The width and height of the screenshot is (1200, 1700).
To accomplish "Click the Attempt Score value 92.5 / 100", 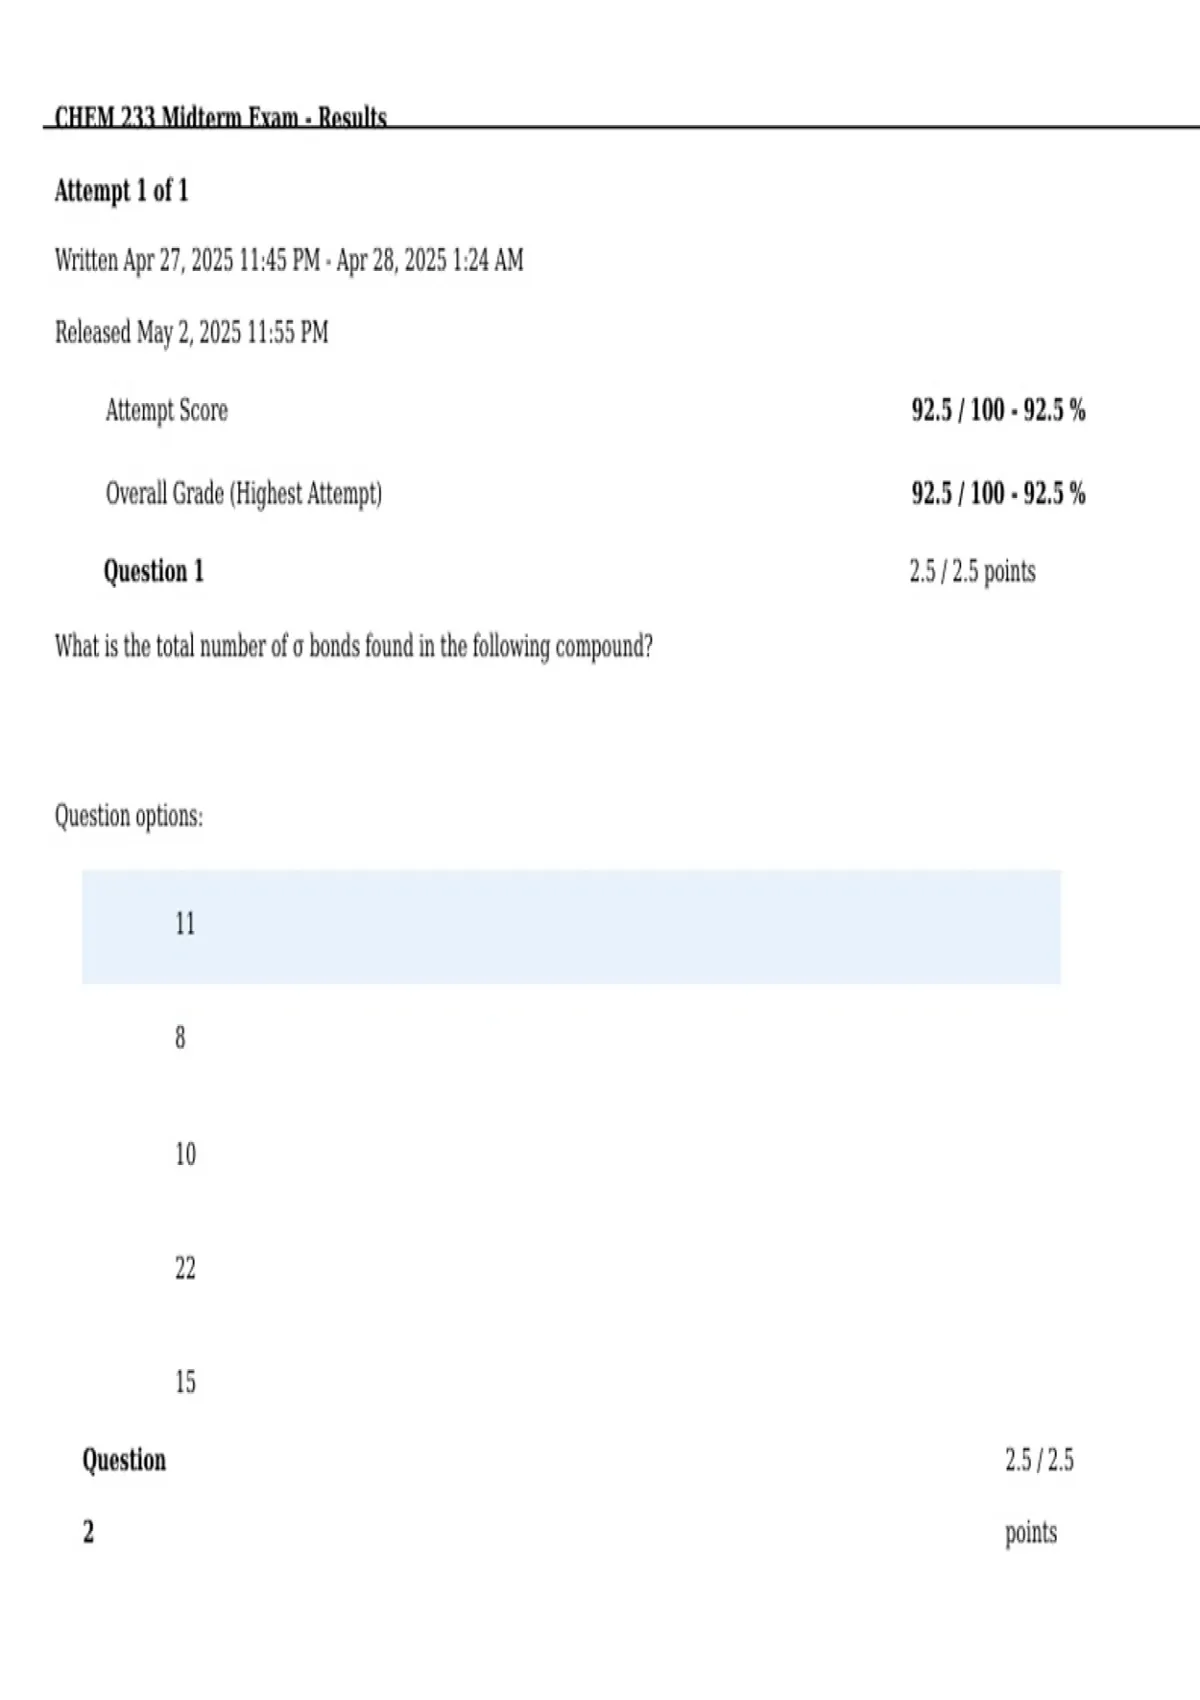I will [998, 410].
